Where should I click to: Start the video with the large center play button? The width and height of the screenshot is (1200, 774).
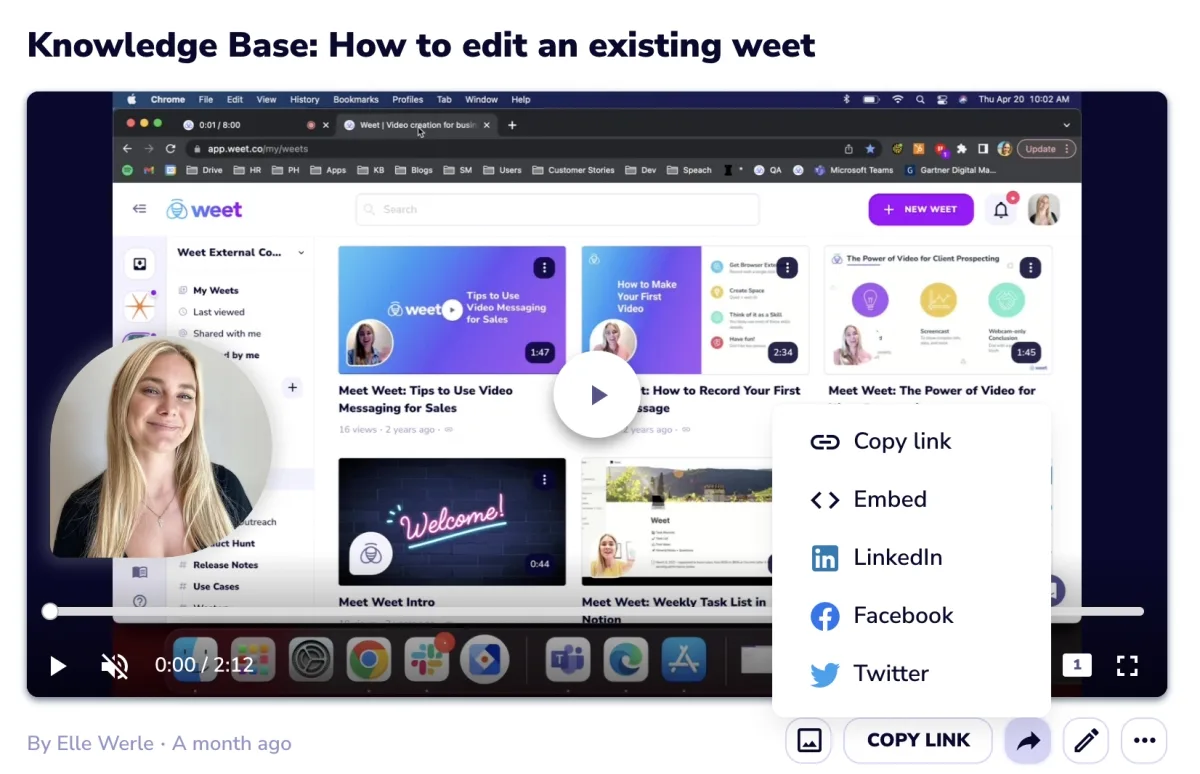597,395
